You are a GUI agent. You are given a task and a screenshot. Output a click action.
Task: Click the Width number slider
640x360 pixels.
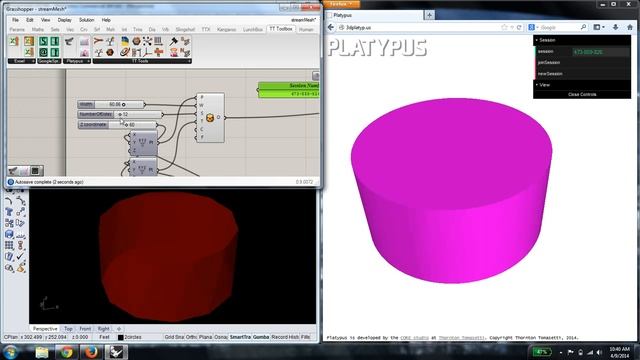pyautogui.click(x=111, y=104)
